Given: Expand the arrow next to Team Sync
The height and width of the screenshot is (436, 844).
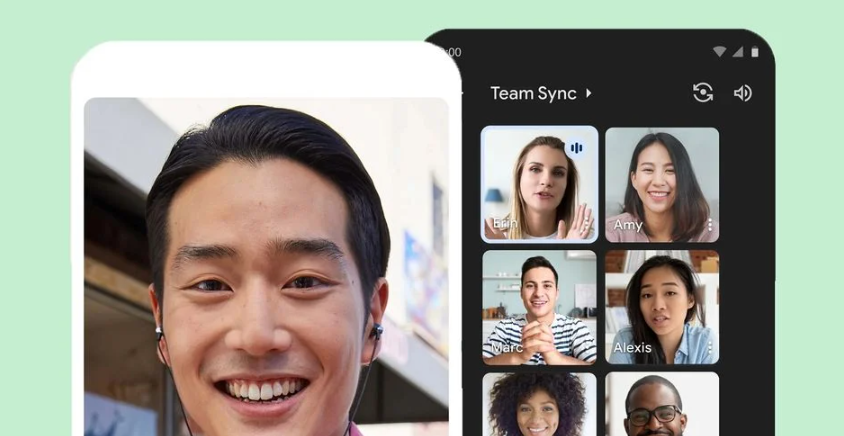Looking at the screenshot, I should pyautogui.click(x=589, y=93).
